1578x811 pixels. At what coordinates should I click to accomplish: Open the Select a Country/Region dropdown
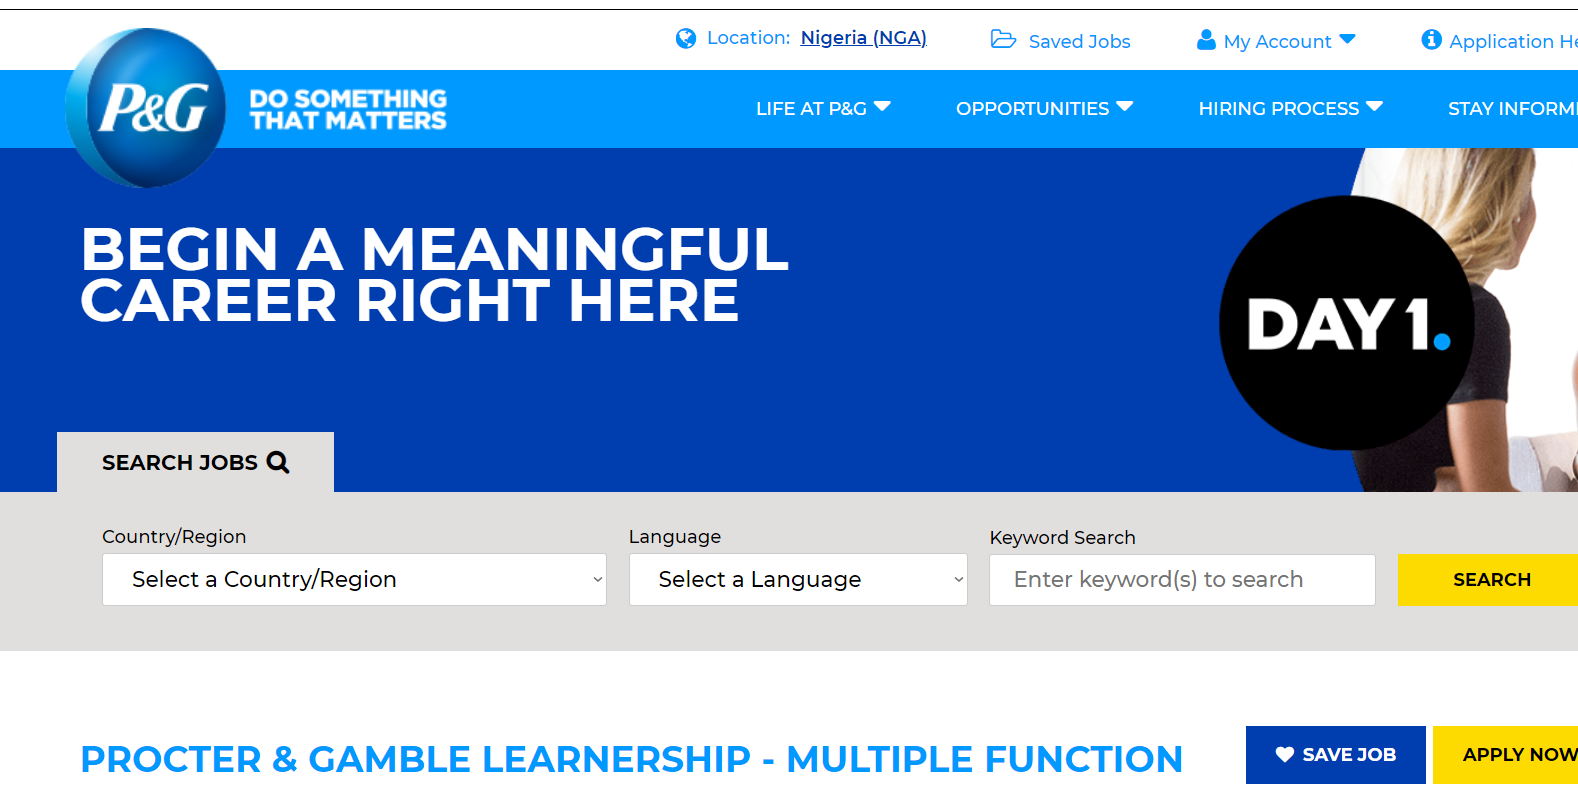[x=354, y=579]
